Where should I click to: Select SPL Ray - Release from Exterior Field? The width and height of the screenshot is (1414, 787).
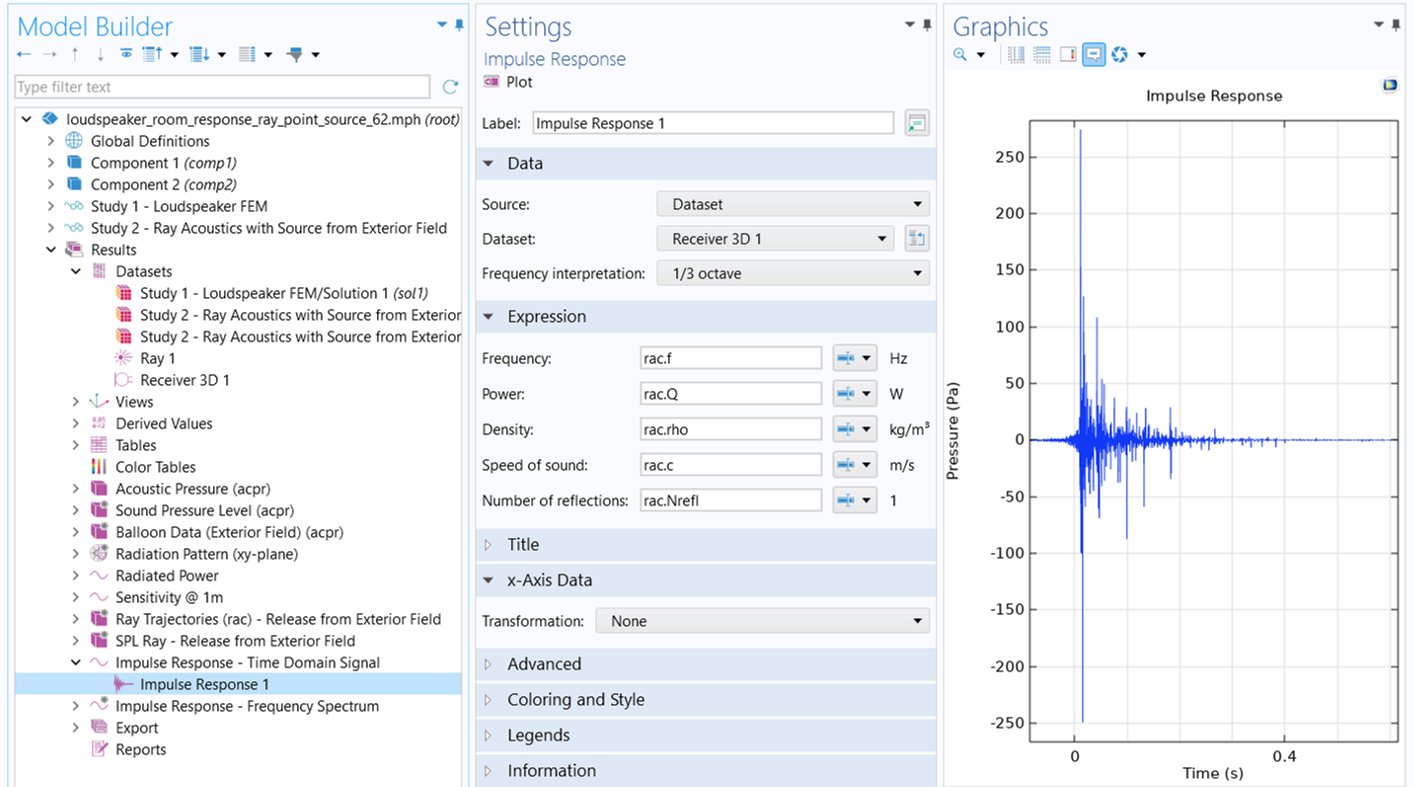(235, 641)
